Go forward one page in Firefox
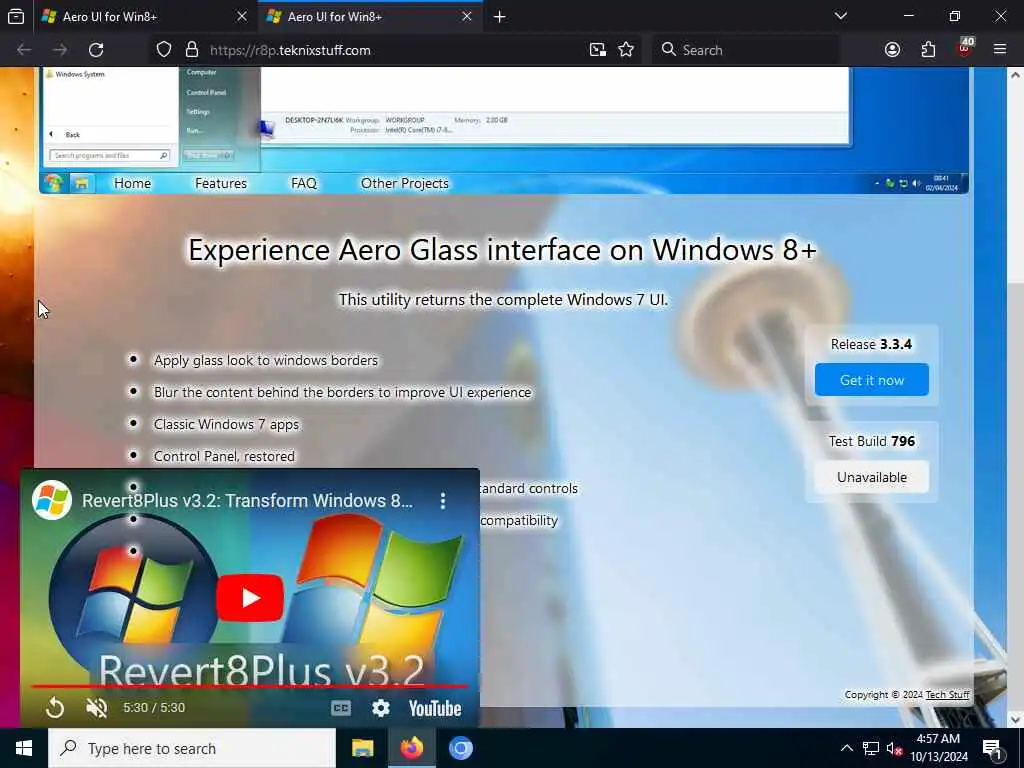The image size is (1024, 768). coord(60,50)
